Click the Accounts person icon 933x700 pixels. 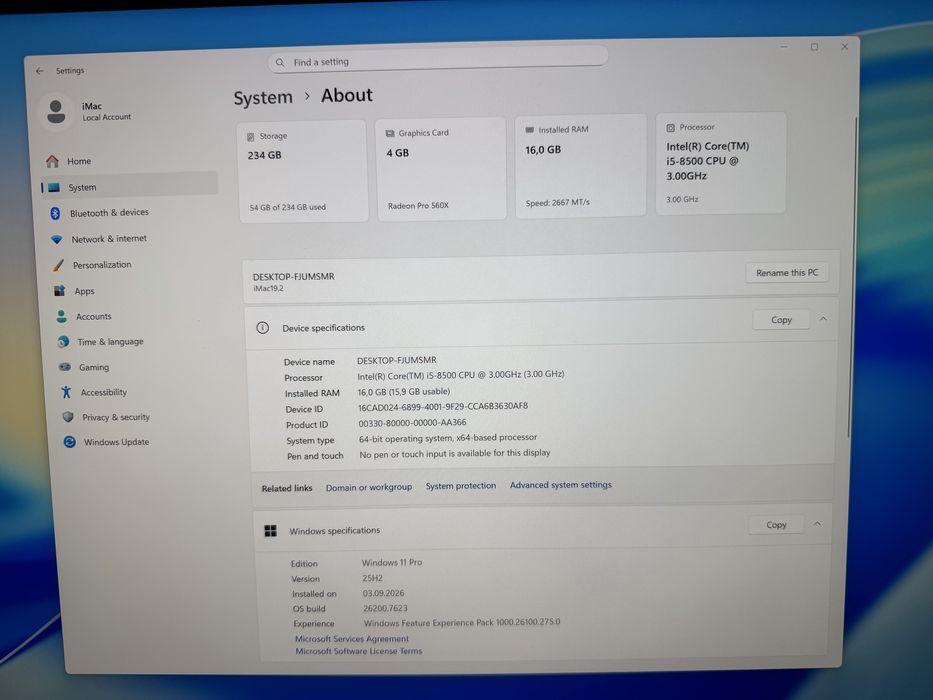[61, 317]
